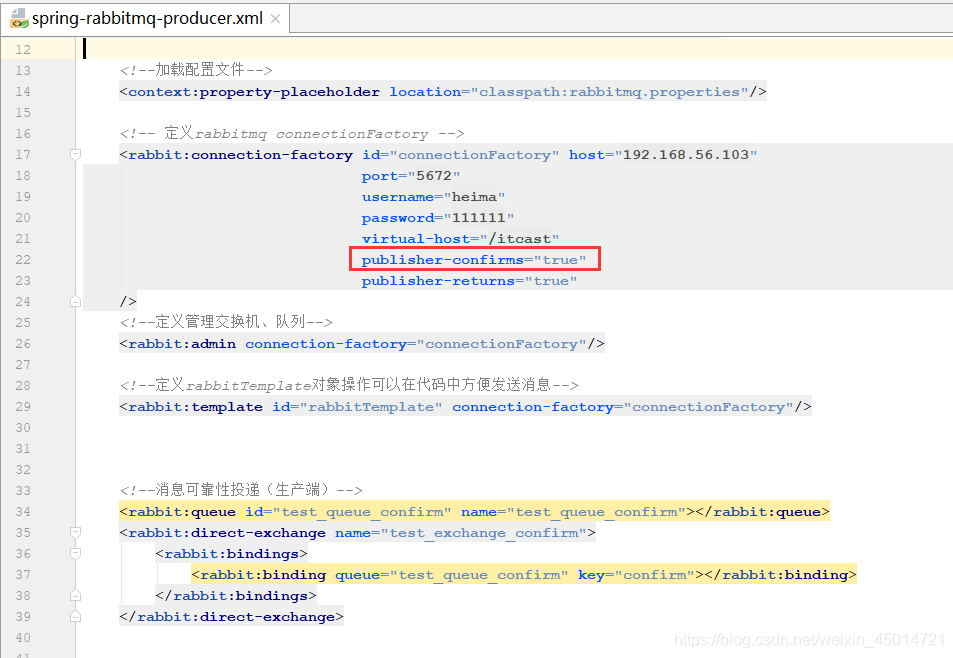Image resolution: width=953 pixels, height=658 pixels.
Task: Collapse the fold end marker at line 24
Action: pyautogui.click(x=75, y=301)
